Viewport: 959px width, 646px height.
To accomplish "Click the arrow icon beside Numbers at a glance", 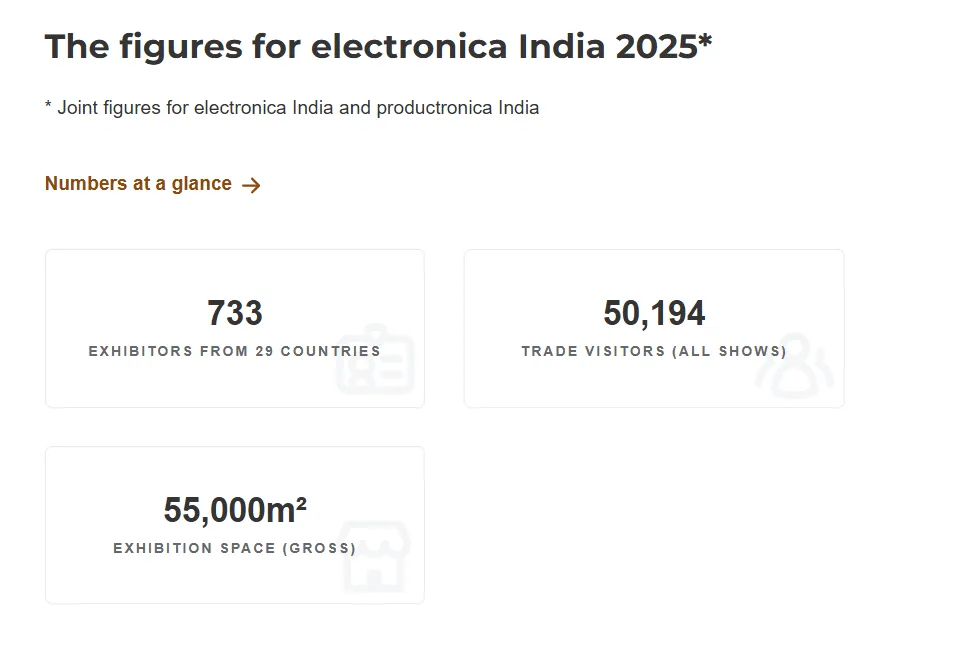I will click(251, 185).
